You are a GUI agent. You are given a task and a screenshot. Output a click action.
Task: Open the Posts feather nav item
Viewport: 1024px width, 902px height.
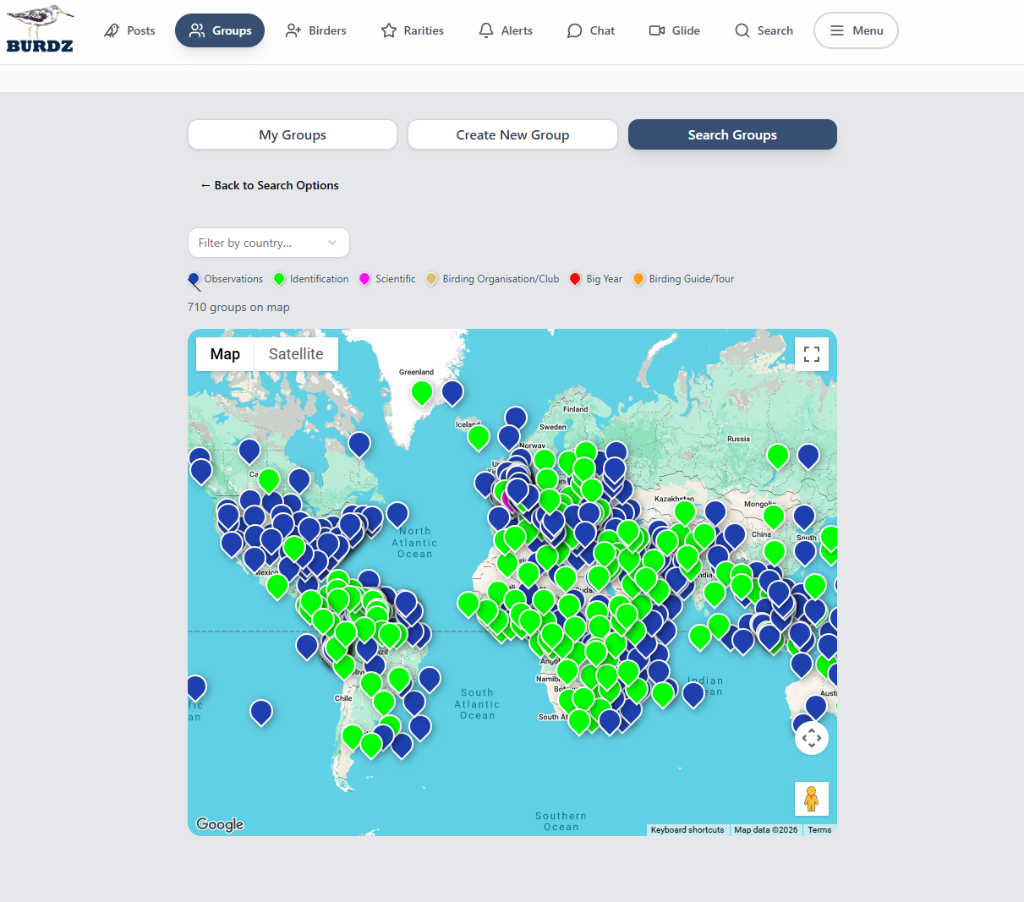(129, 31)
